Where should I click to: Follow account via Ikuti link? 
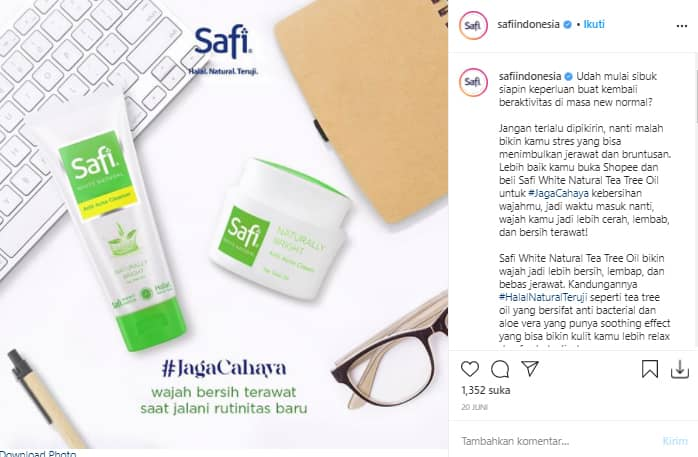[594, 24]
